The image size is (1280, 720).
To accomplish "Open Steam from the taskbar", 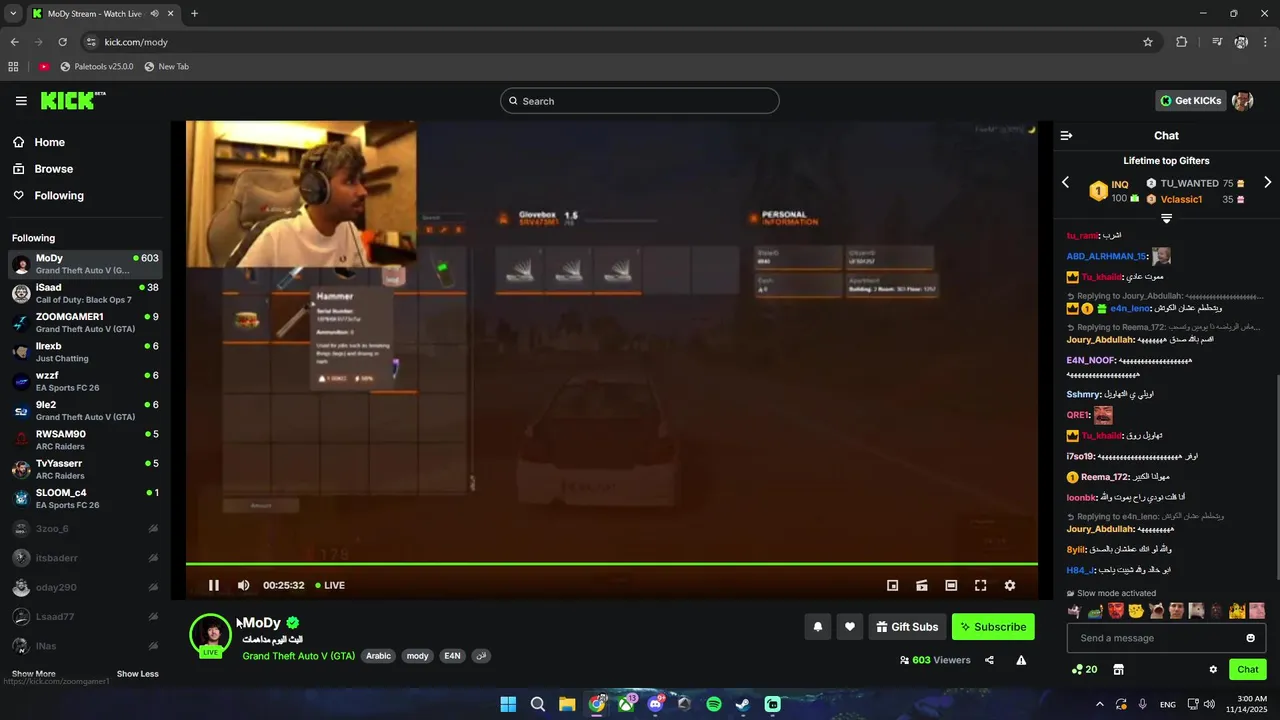I will pos(743,704).
